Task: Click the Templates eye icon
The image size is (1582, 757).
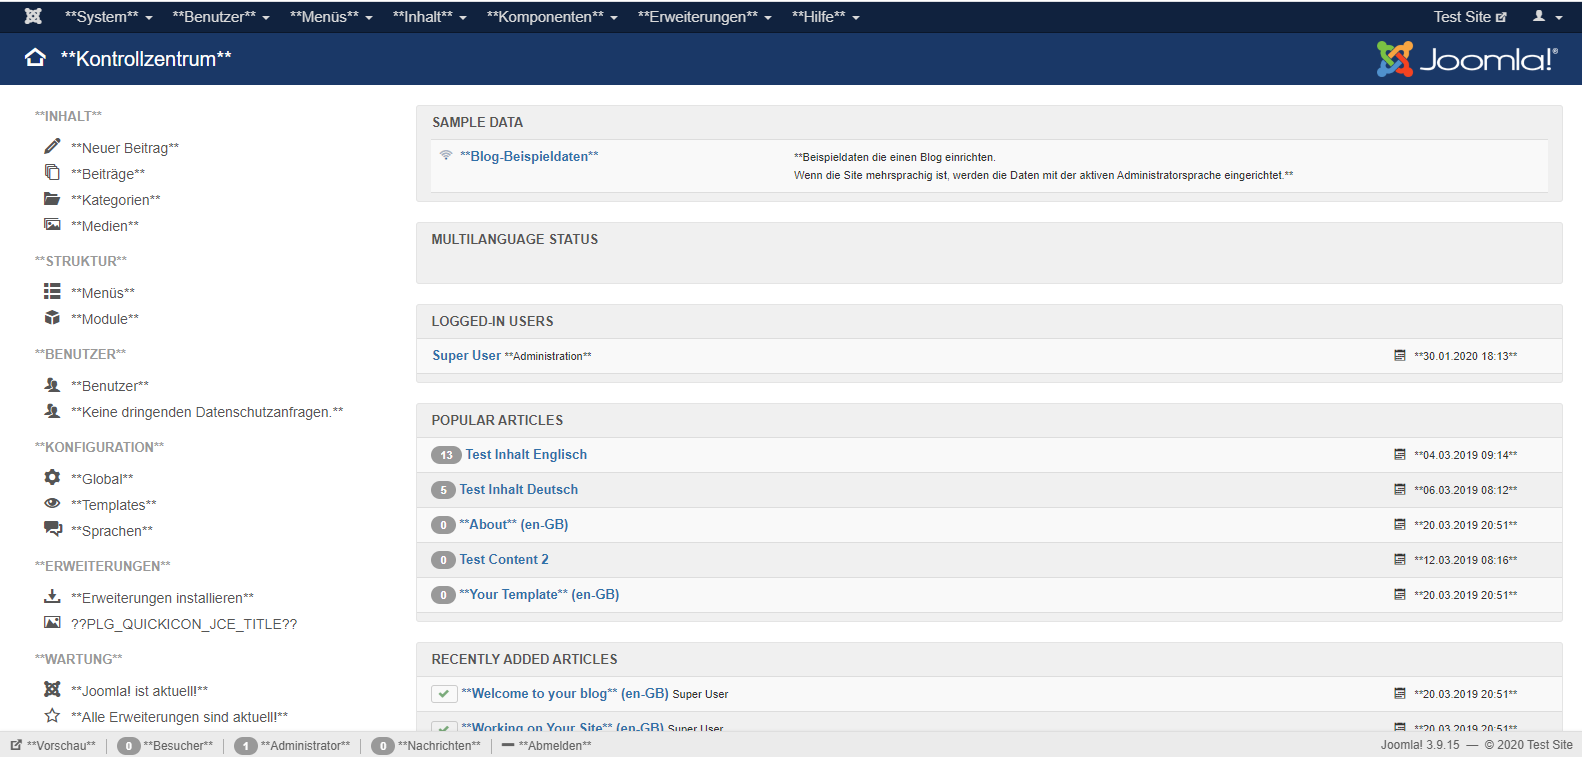Action: [x=52, y=504]
